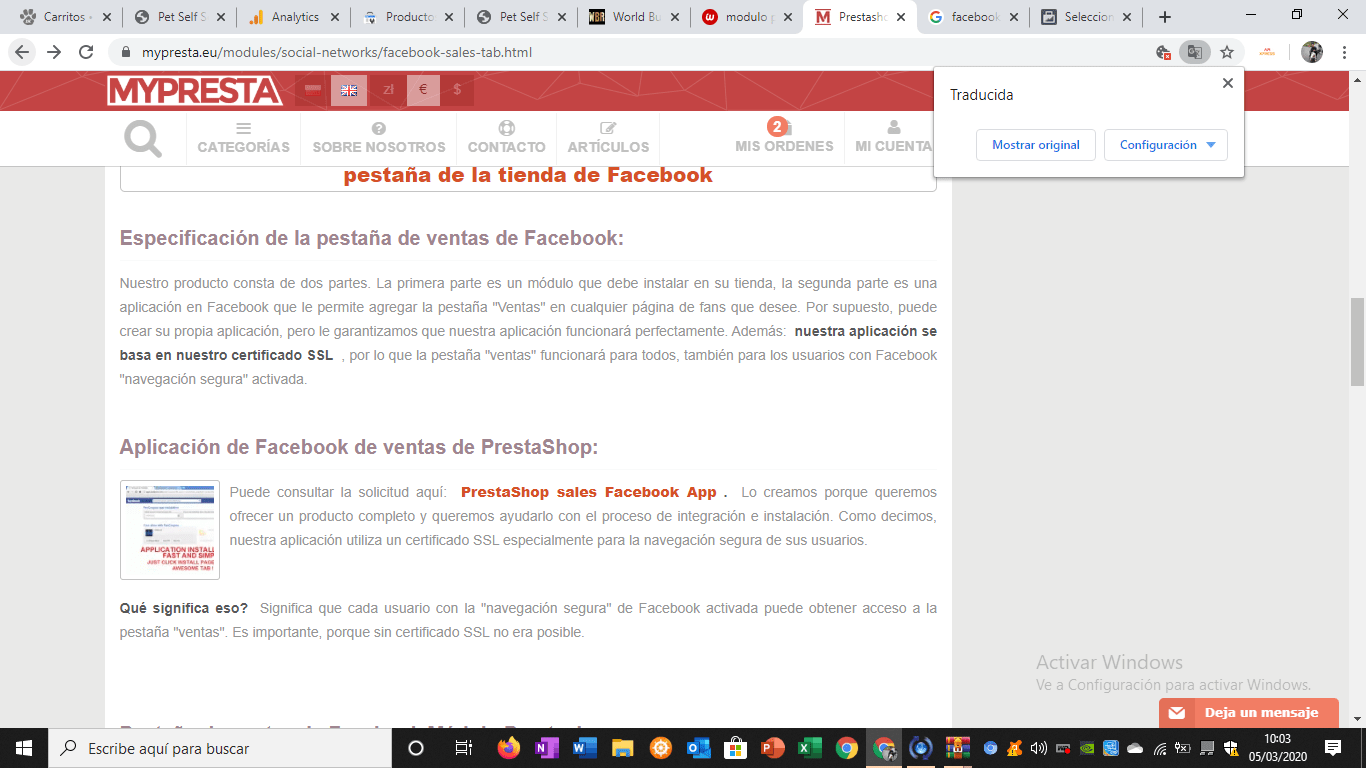This screenshot has height=768, width=1366.
Task: Open Microsoft Store from taskbar
Action: 735,748
